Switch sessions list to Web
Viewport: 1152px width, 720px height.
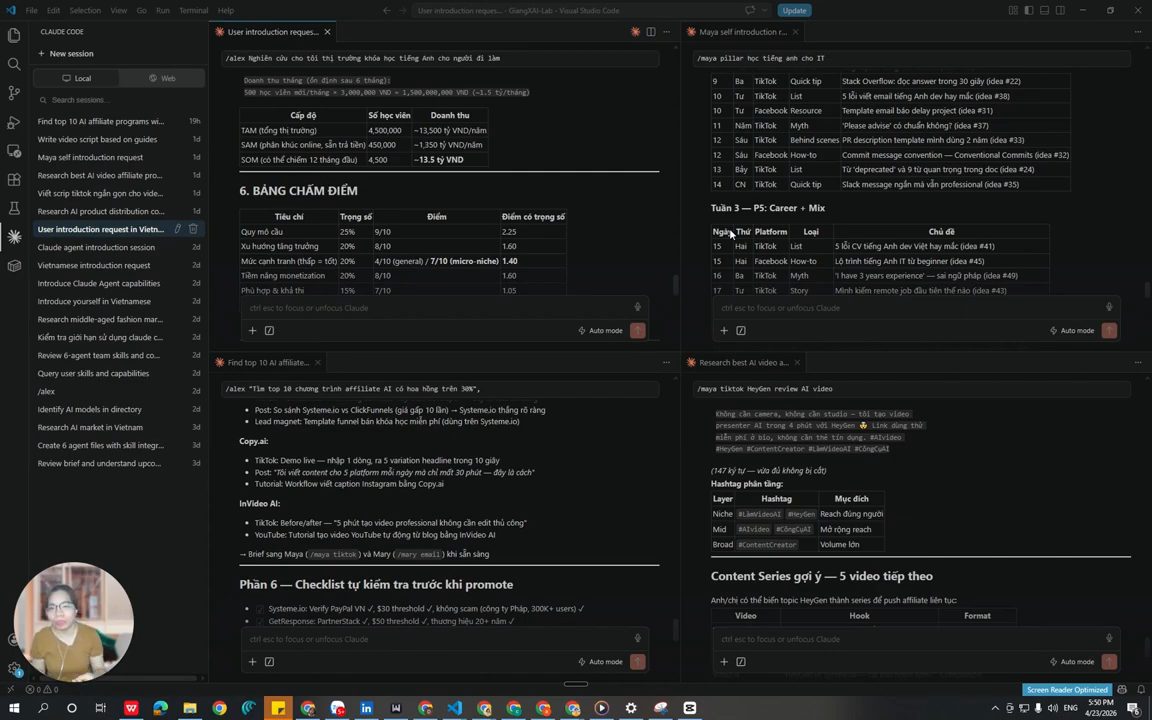point(162,78)
